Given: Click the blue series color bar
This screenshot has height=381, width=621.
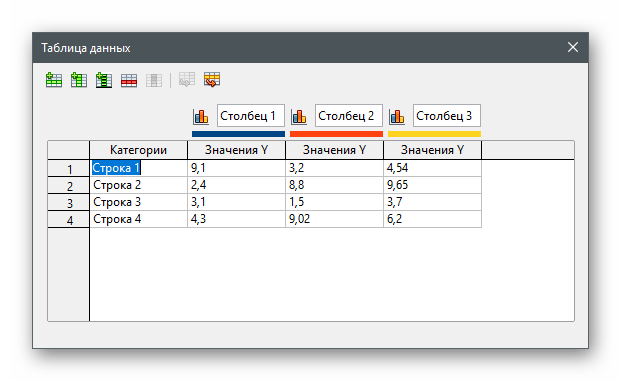Looking at the screenshot, I should click(x=238, y=134).
